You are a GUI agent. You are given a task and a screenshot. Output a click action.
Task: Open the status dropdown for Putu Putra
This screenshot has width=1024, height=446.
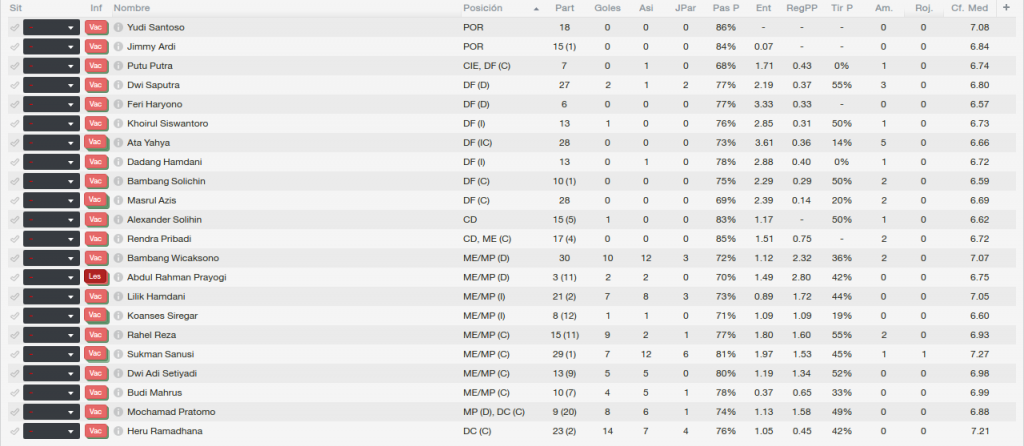point(52,66)
